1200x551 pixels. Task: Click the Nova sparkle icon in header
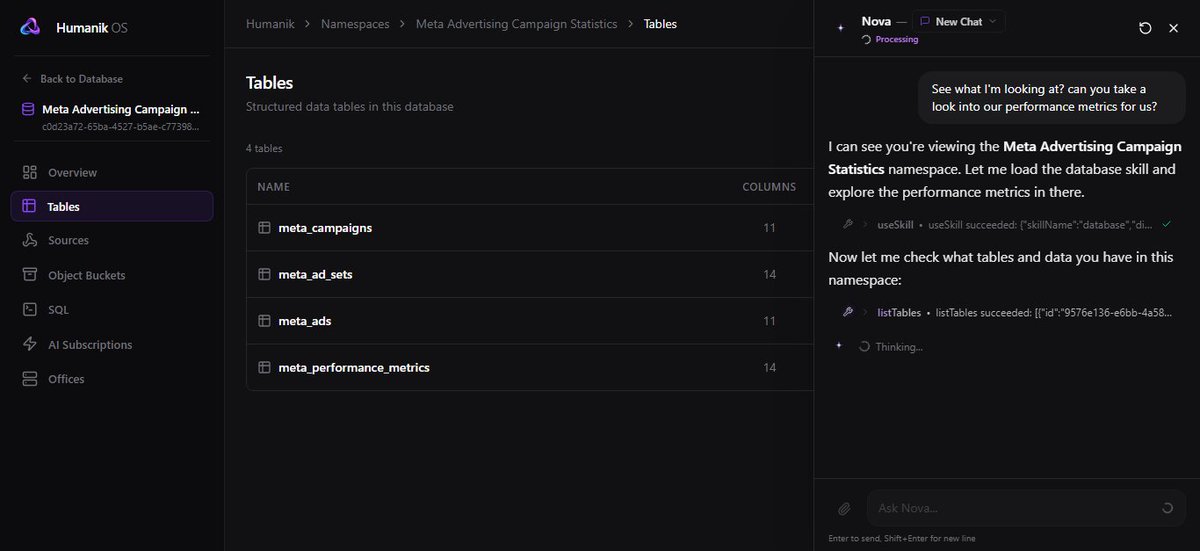840,28
